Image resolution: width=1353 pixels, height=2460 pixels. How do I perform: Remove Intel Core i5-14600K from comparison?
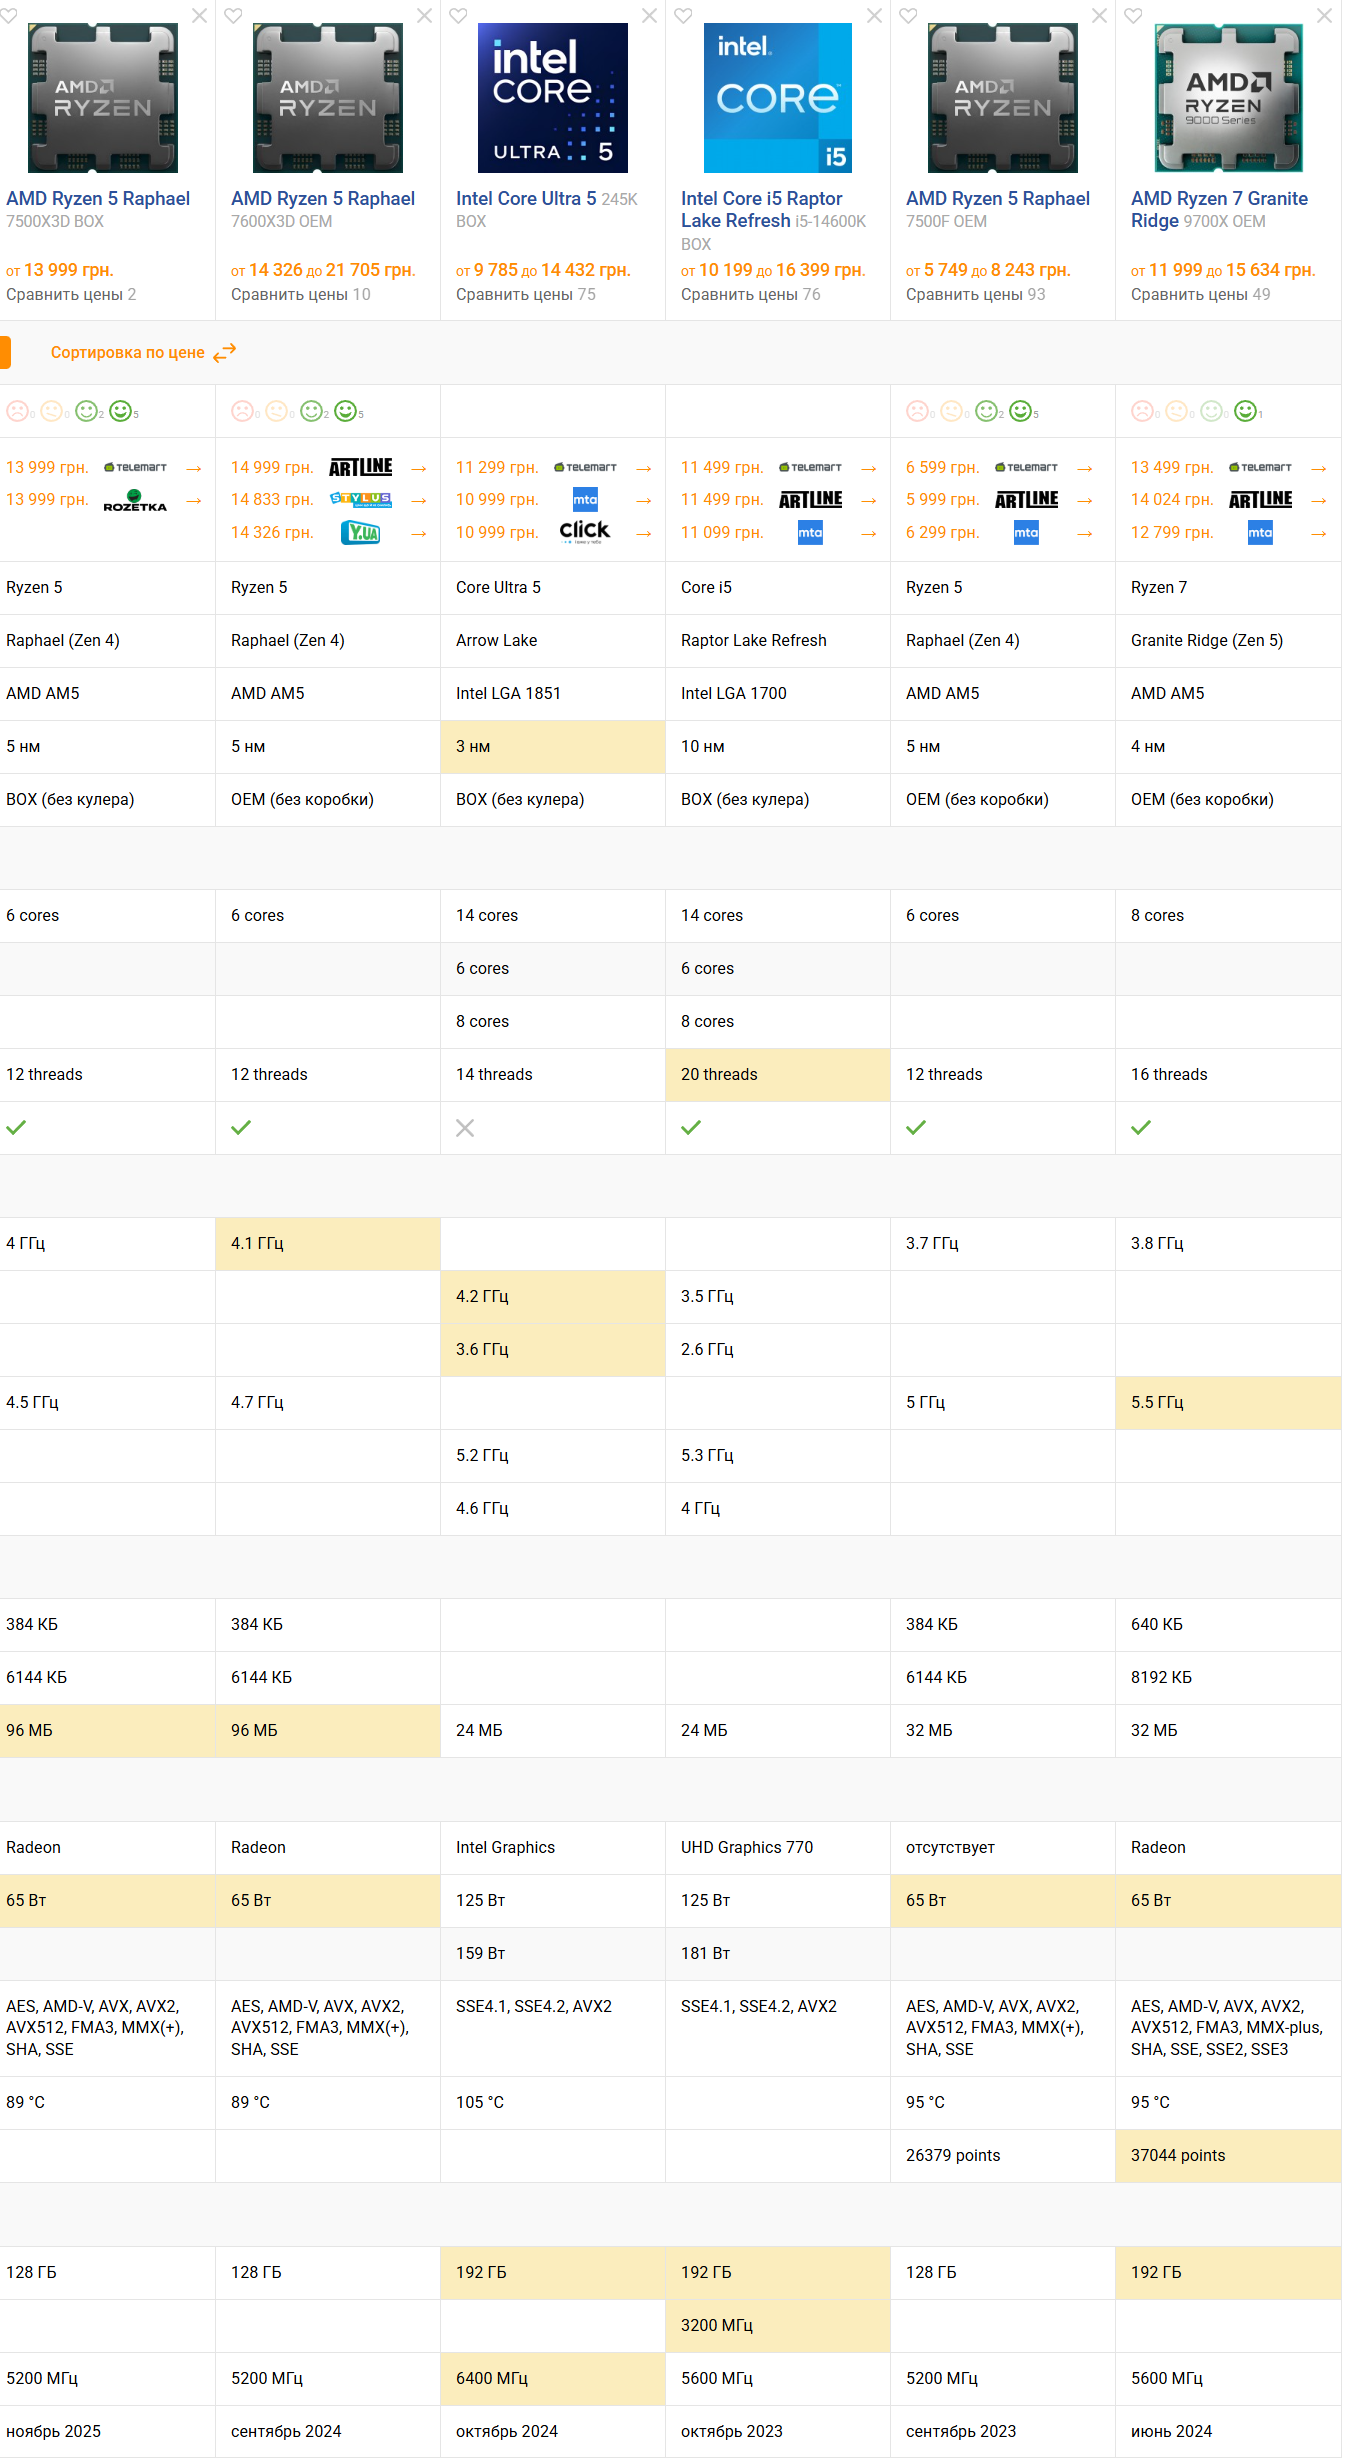click(x=874, y=16)
